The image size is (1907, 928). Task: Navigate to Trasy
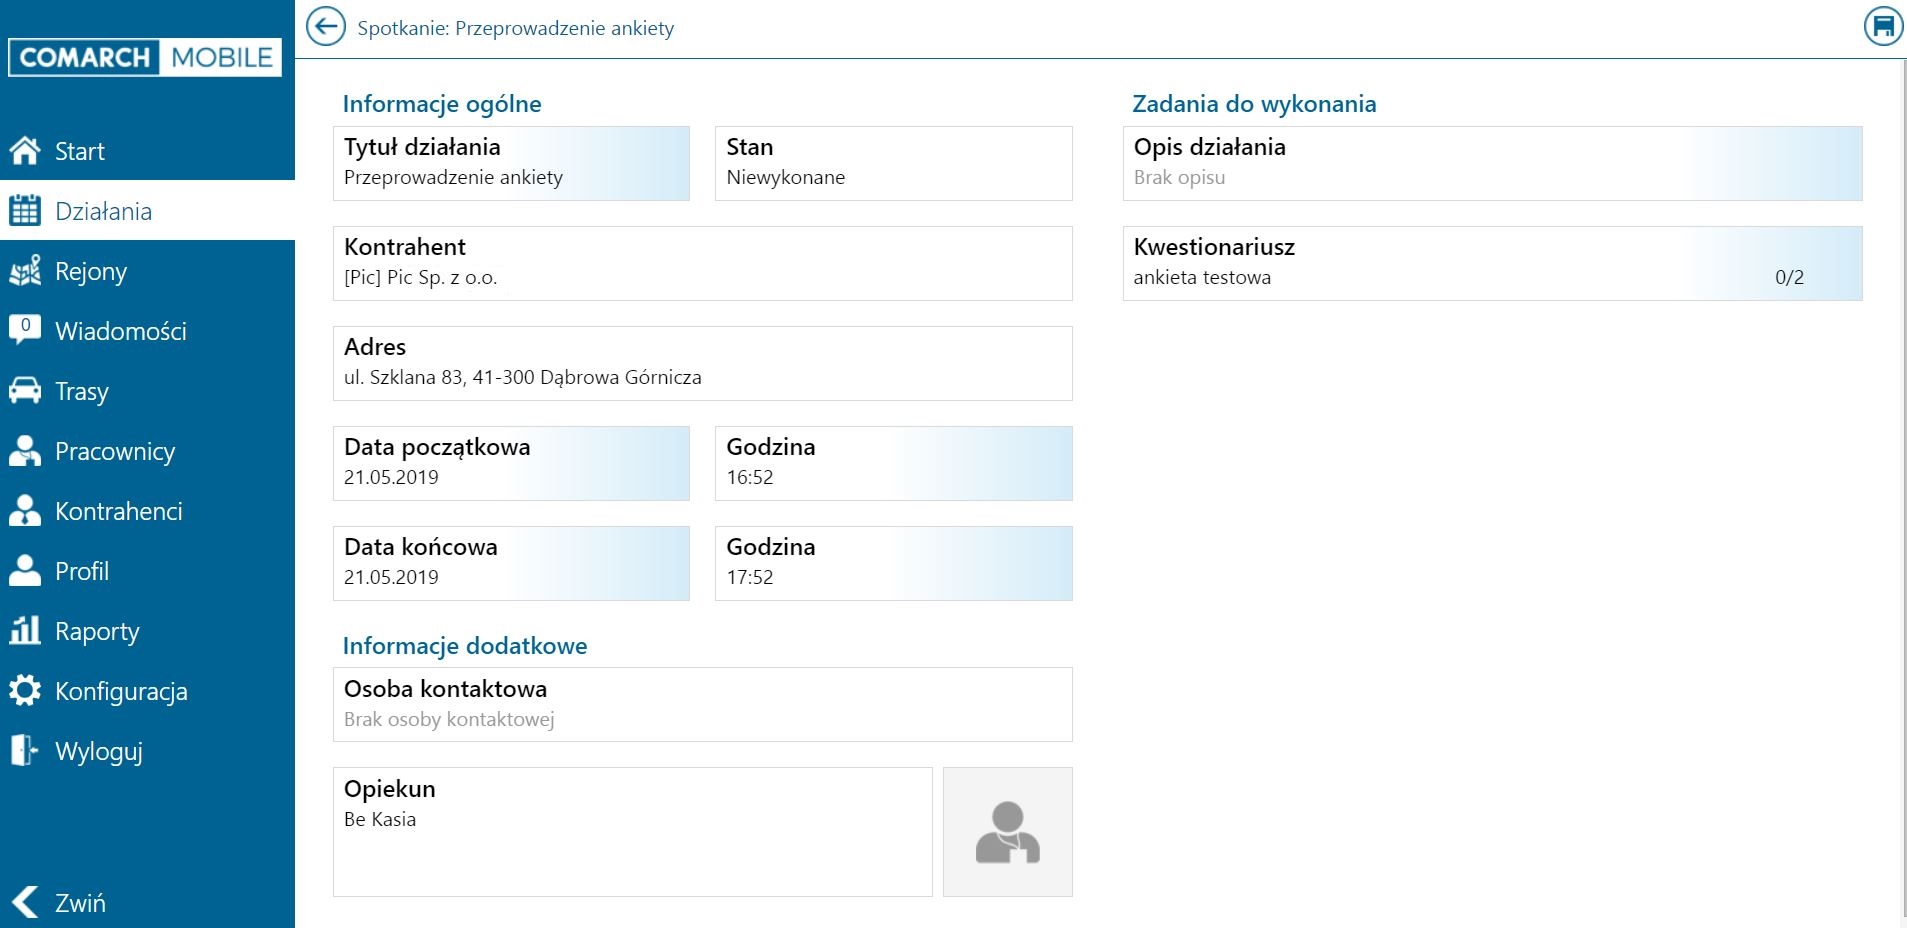pos(147,391)
